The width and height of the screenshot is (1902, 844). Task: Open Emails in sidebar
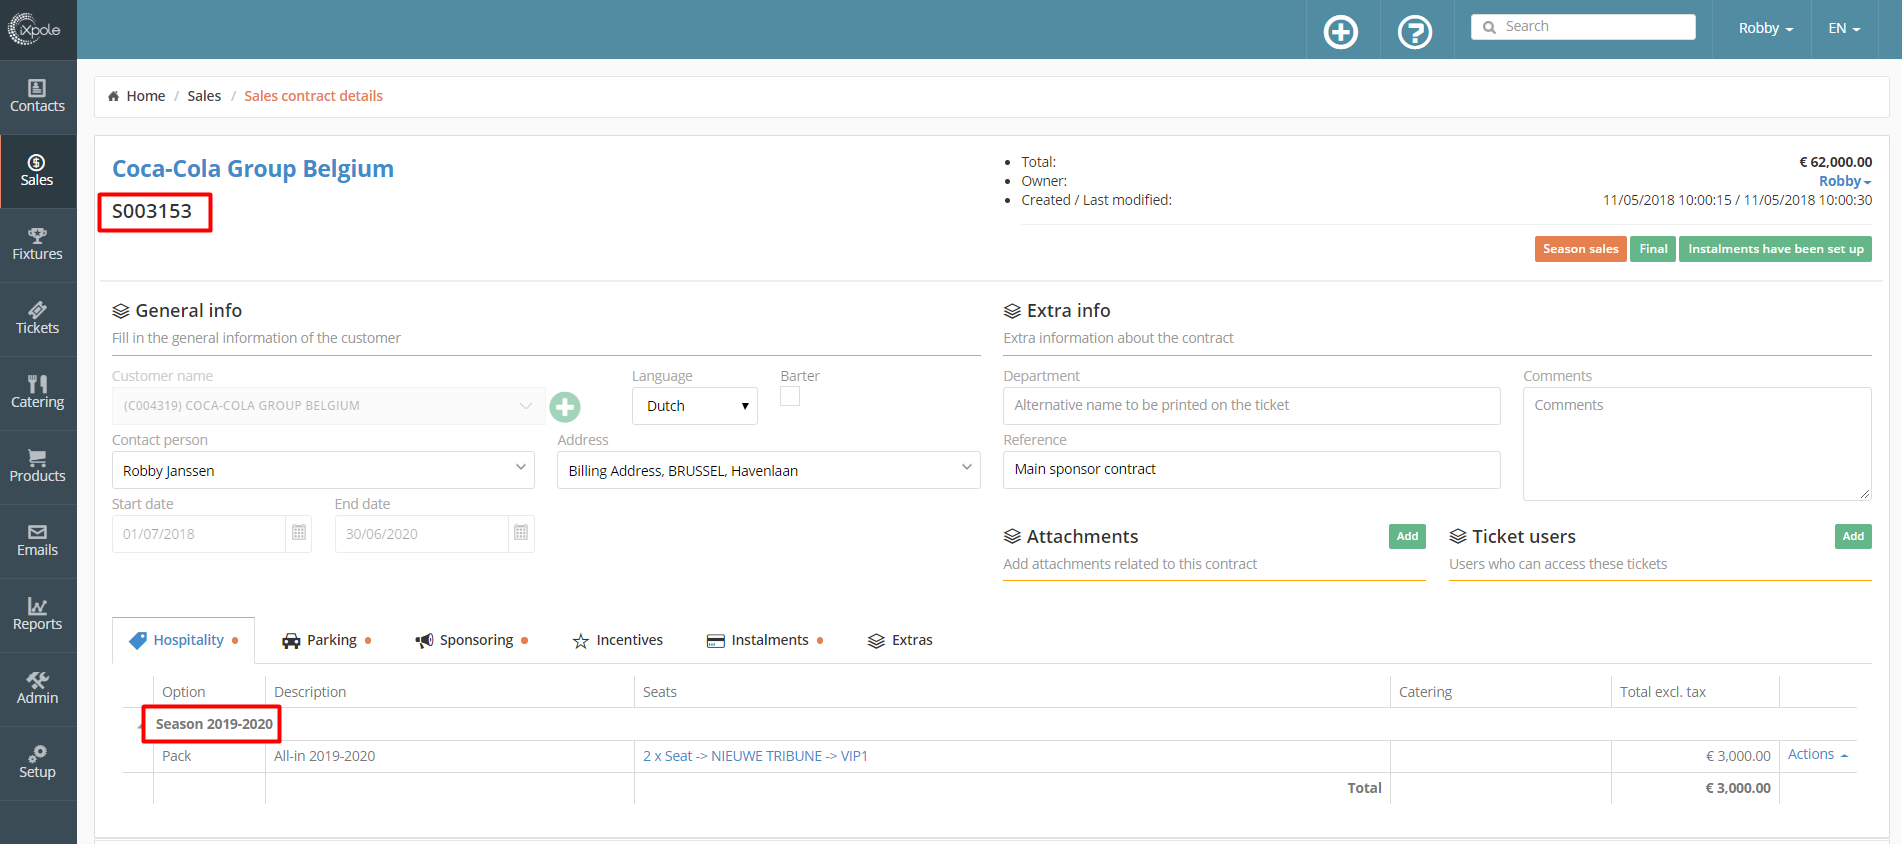click(37, 541)
